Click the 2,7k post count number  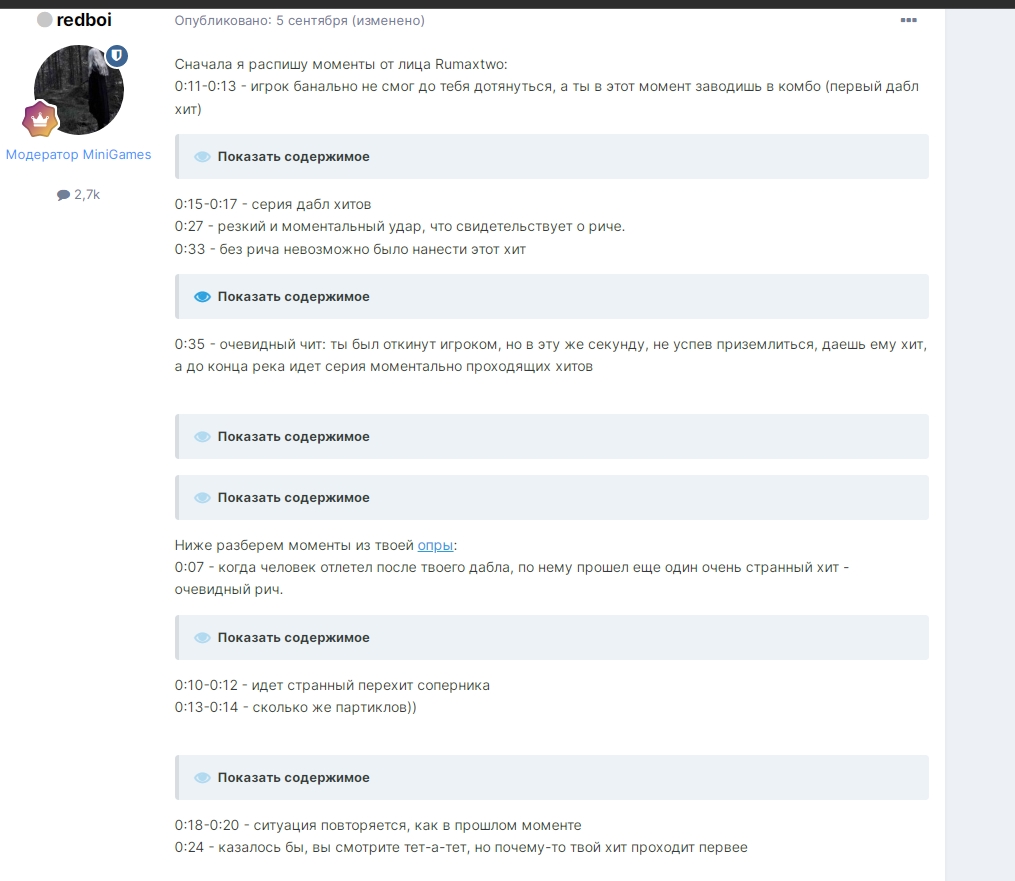(x=87, y=195)
